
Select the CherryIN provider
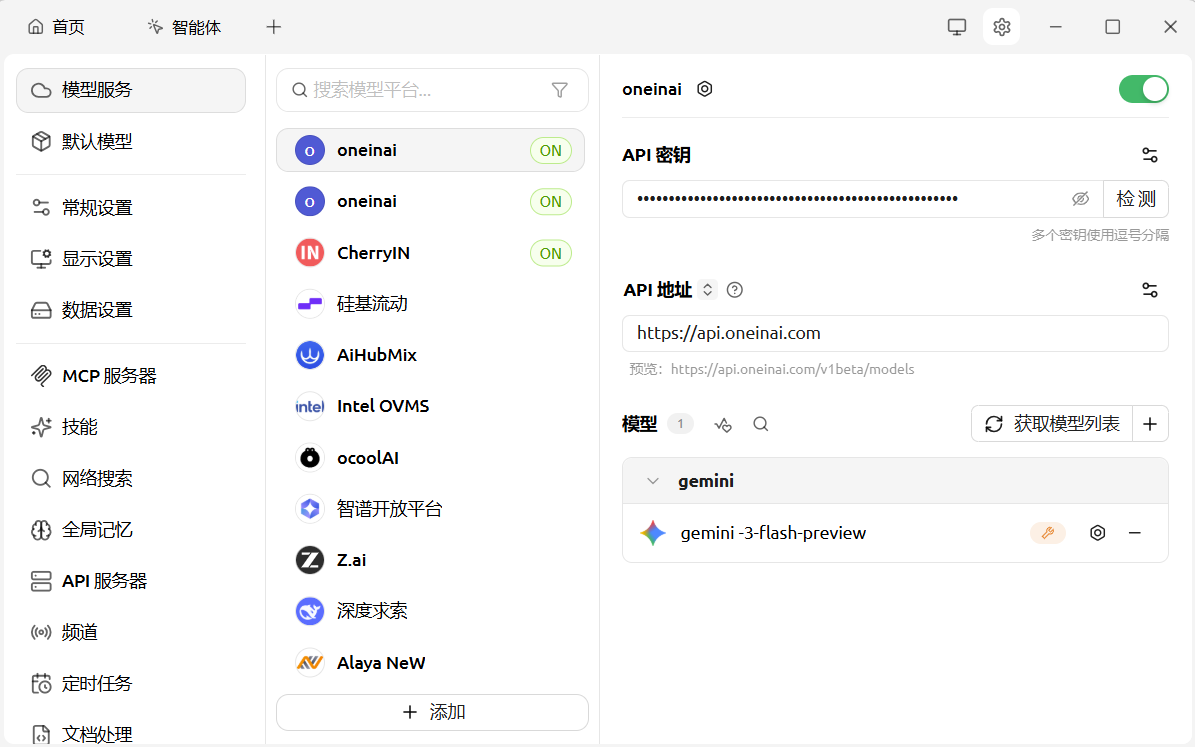(x=431, y=253)
